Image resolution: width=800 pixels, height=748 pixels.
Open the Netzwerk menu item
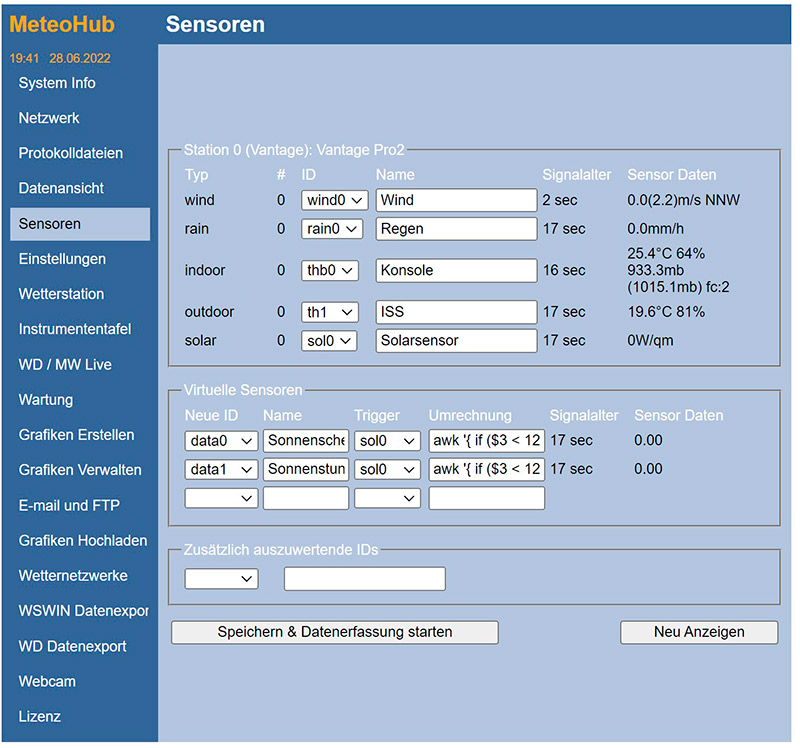tap(49, 118)
